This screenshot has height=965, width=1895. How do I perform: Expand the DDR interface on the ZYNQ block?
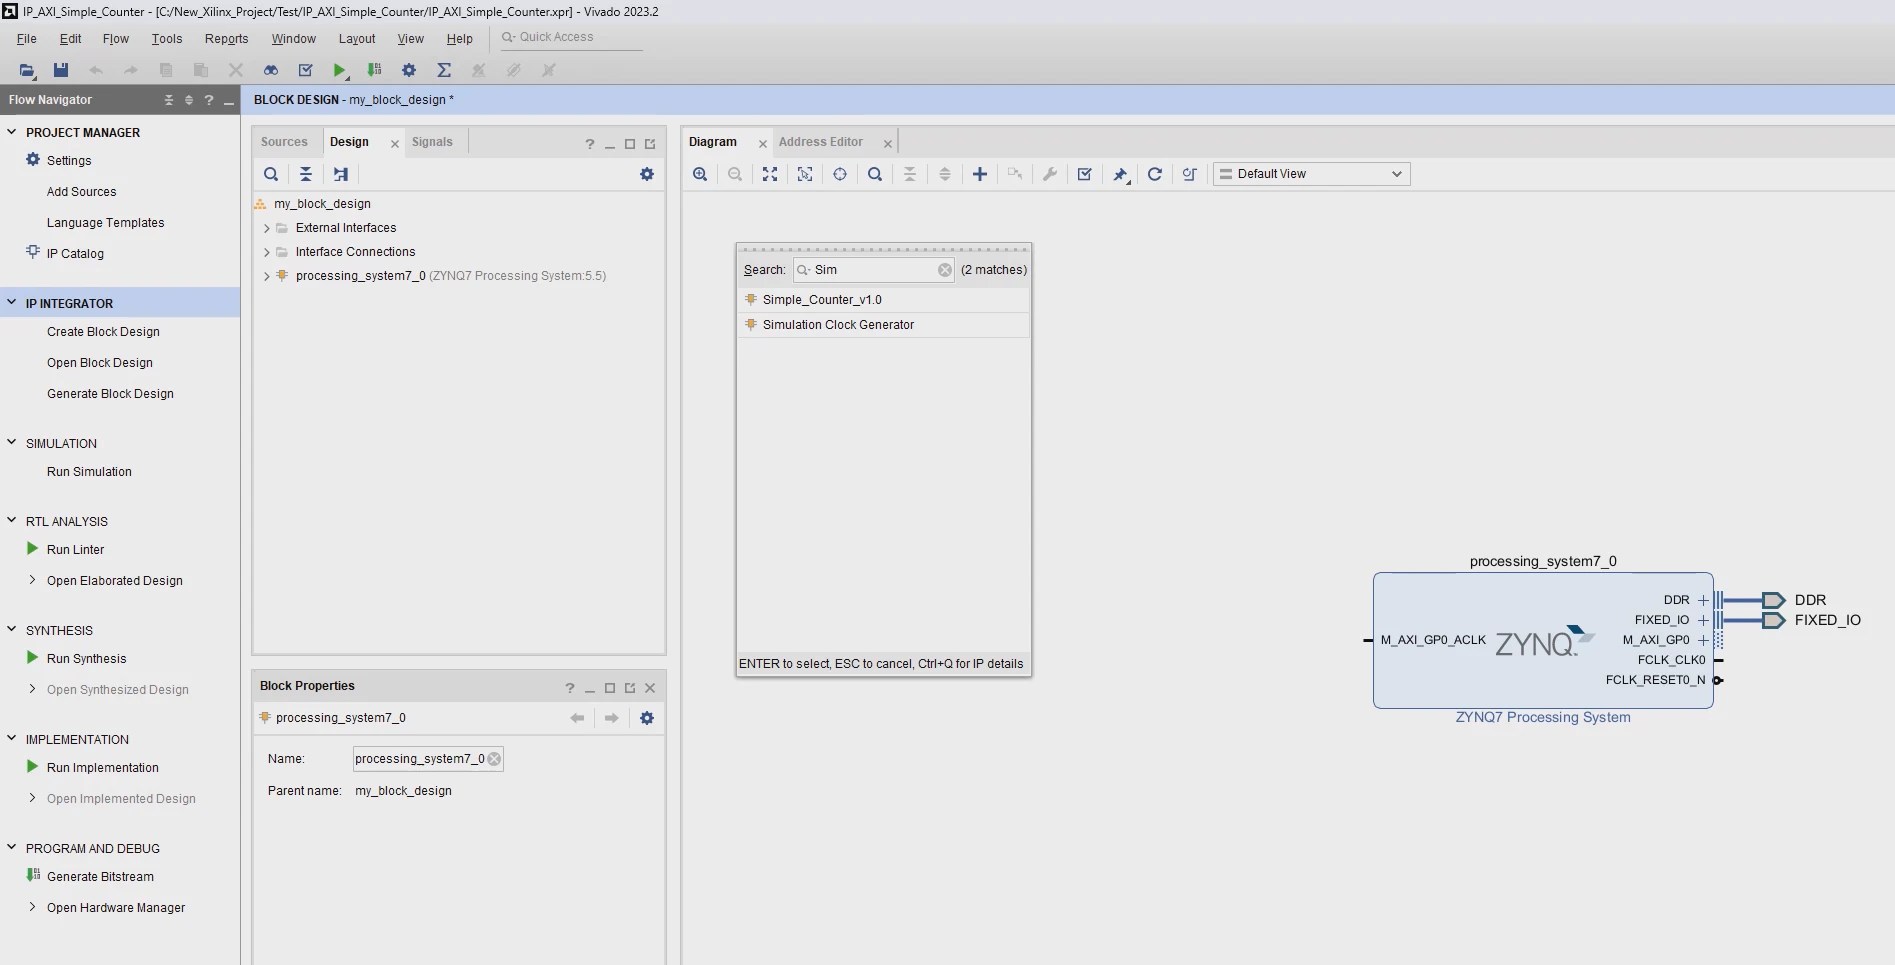coord(1703,600)
